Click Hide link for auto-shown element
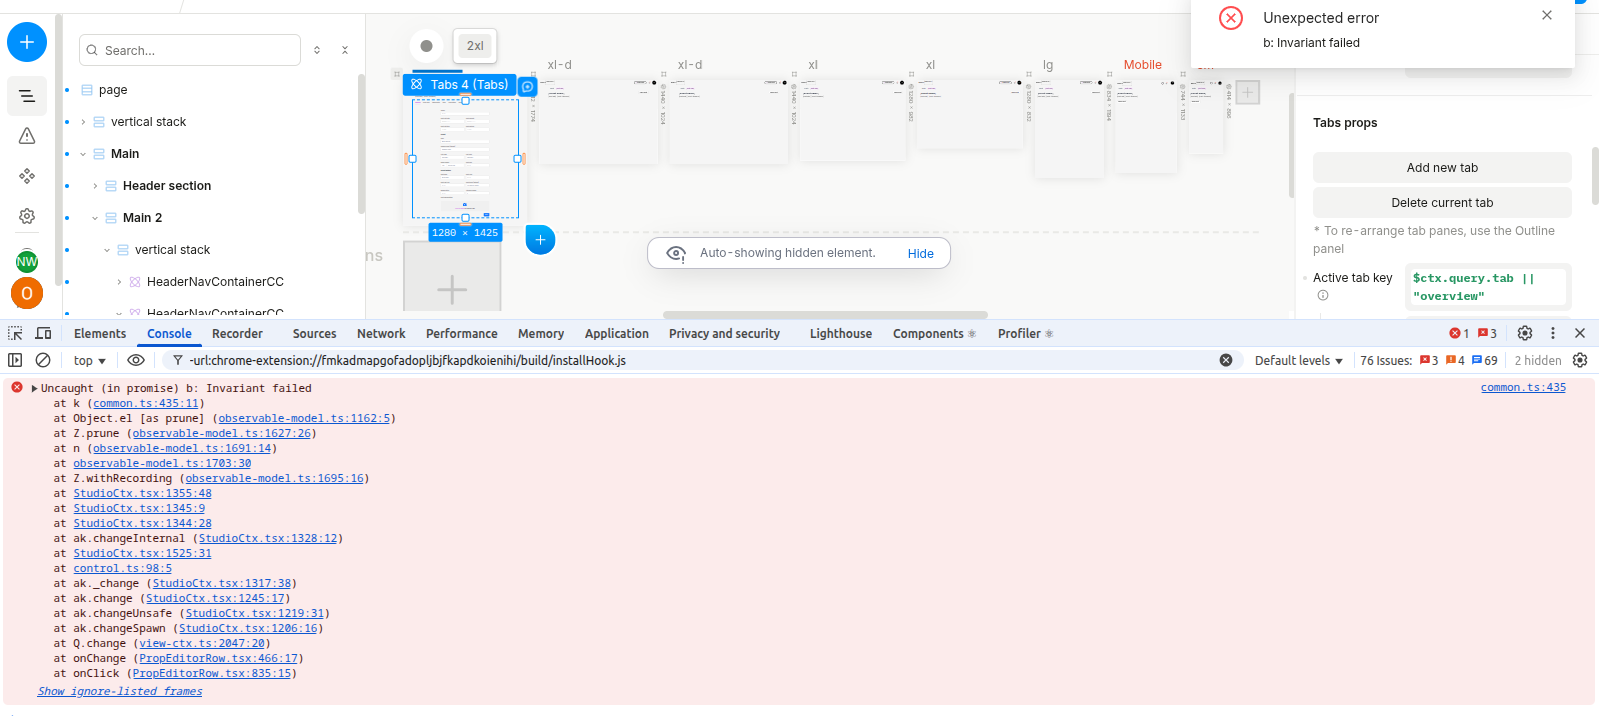 click(920, 254)
